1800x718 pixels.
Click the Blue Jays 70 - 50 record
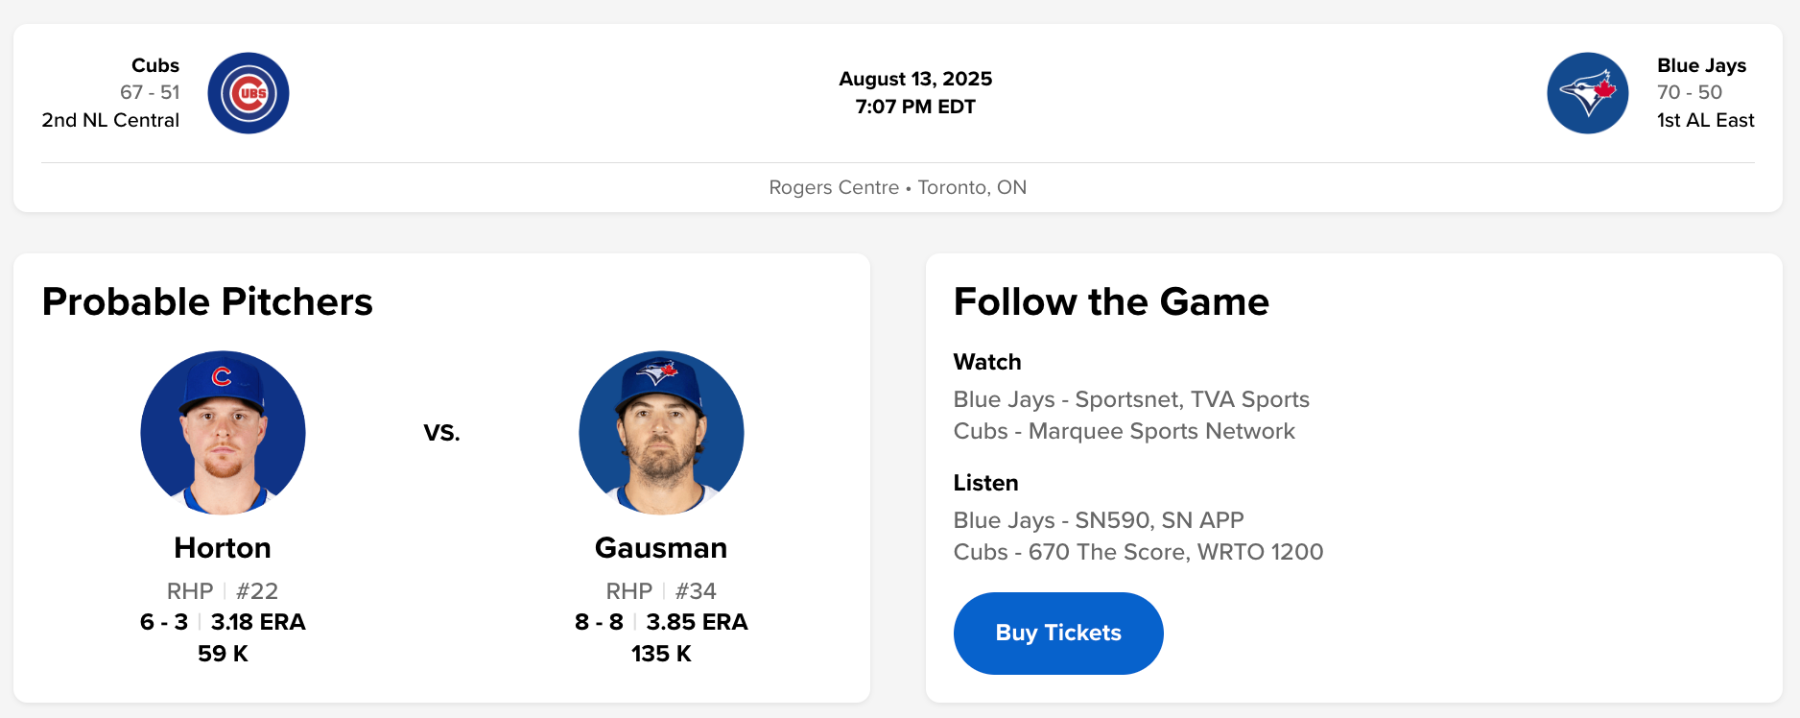1689,92
